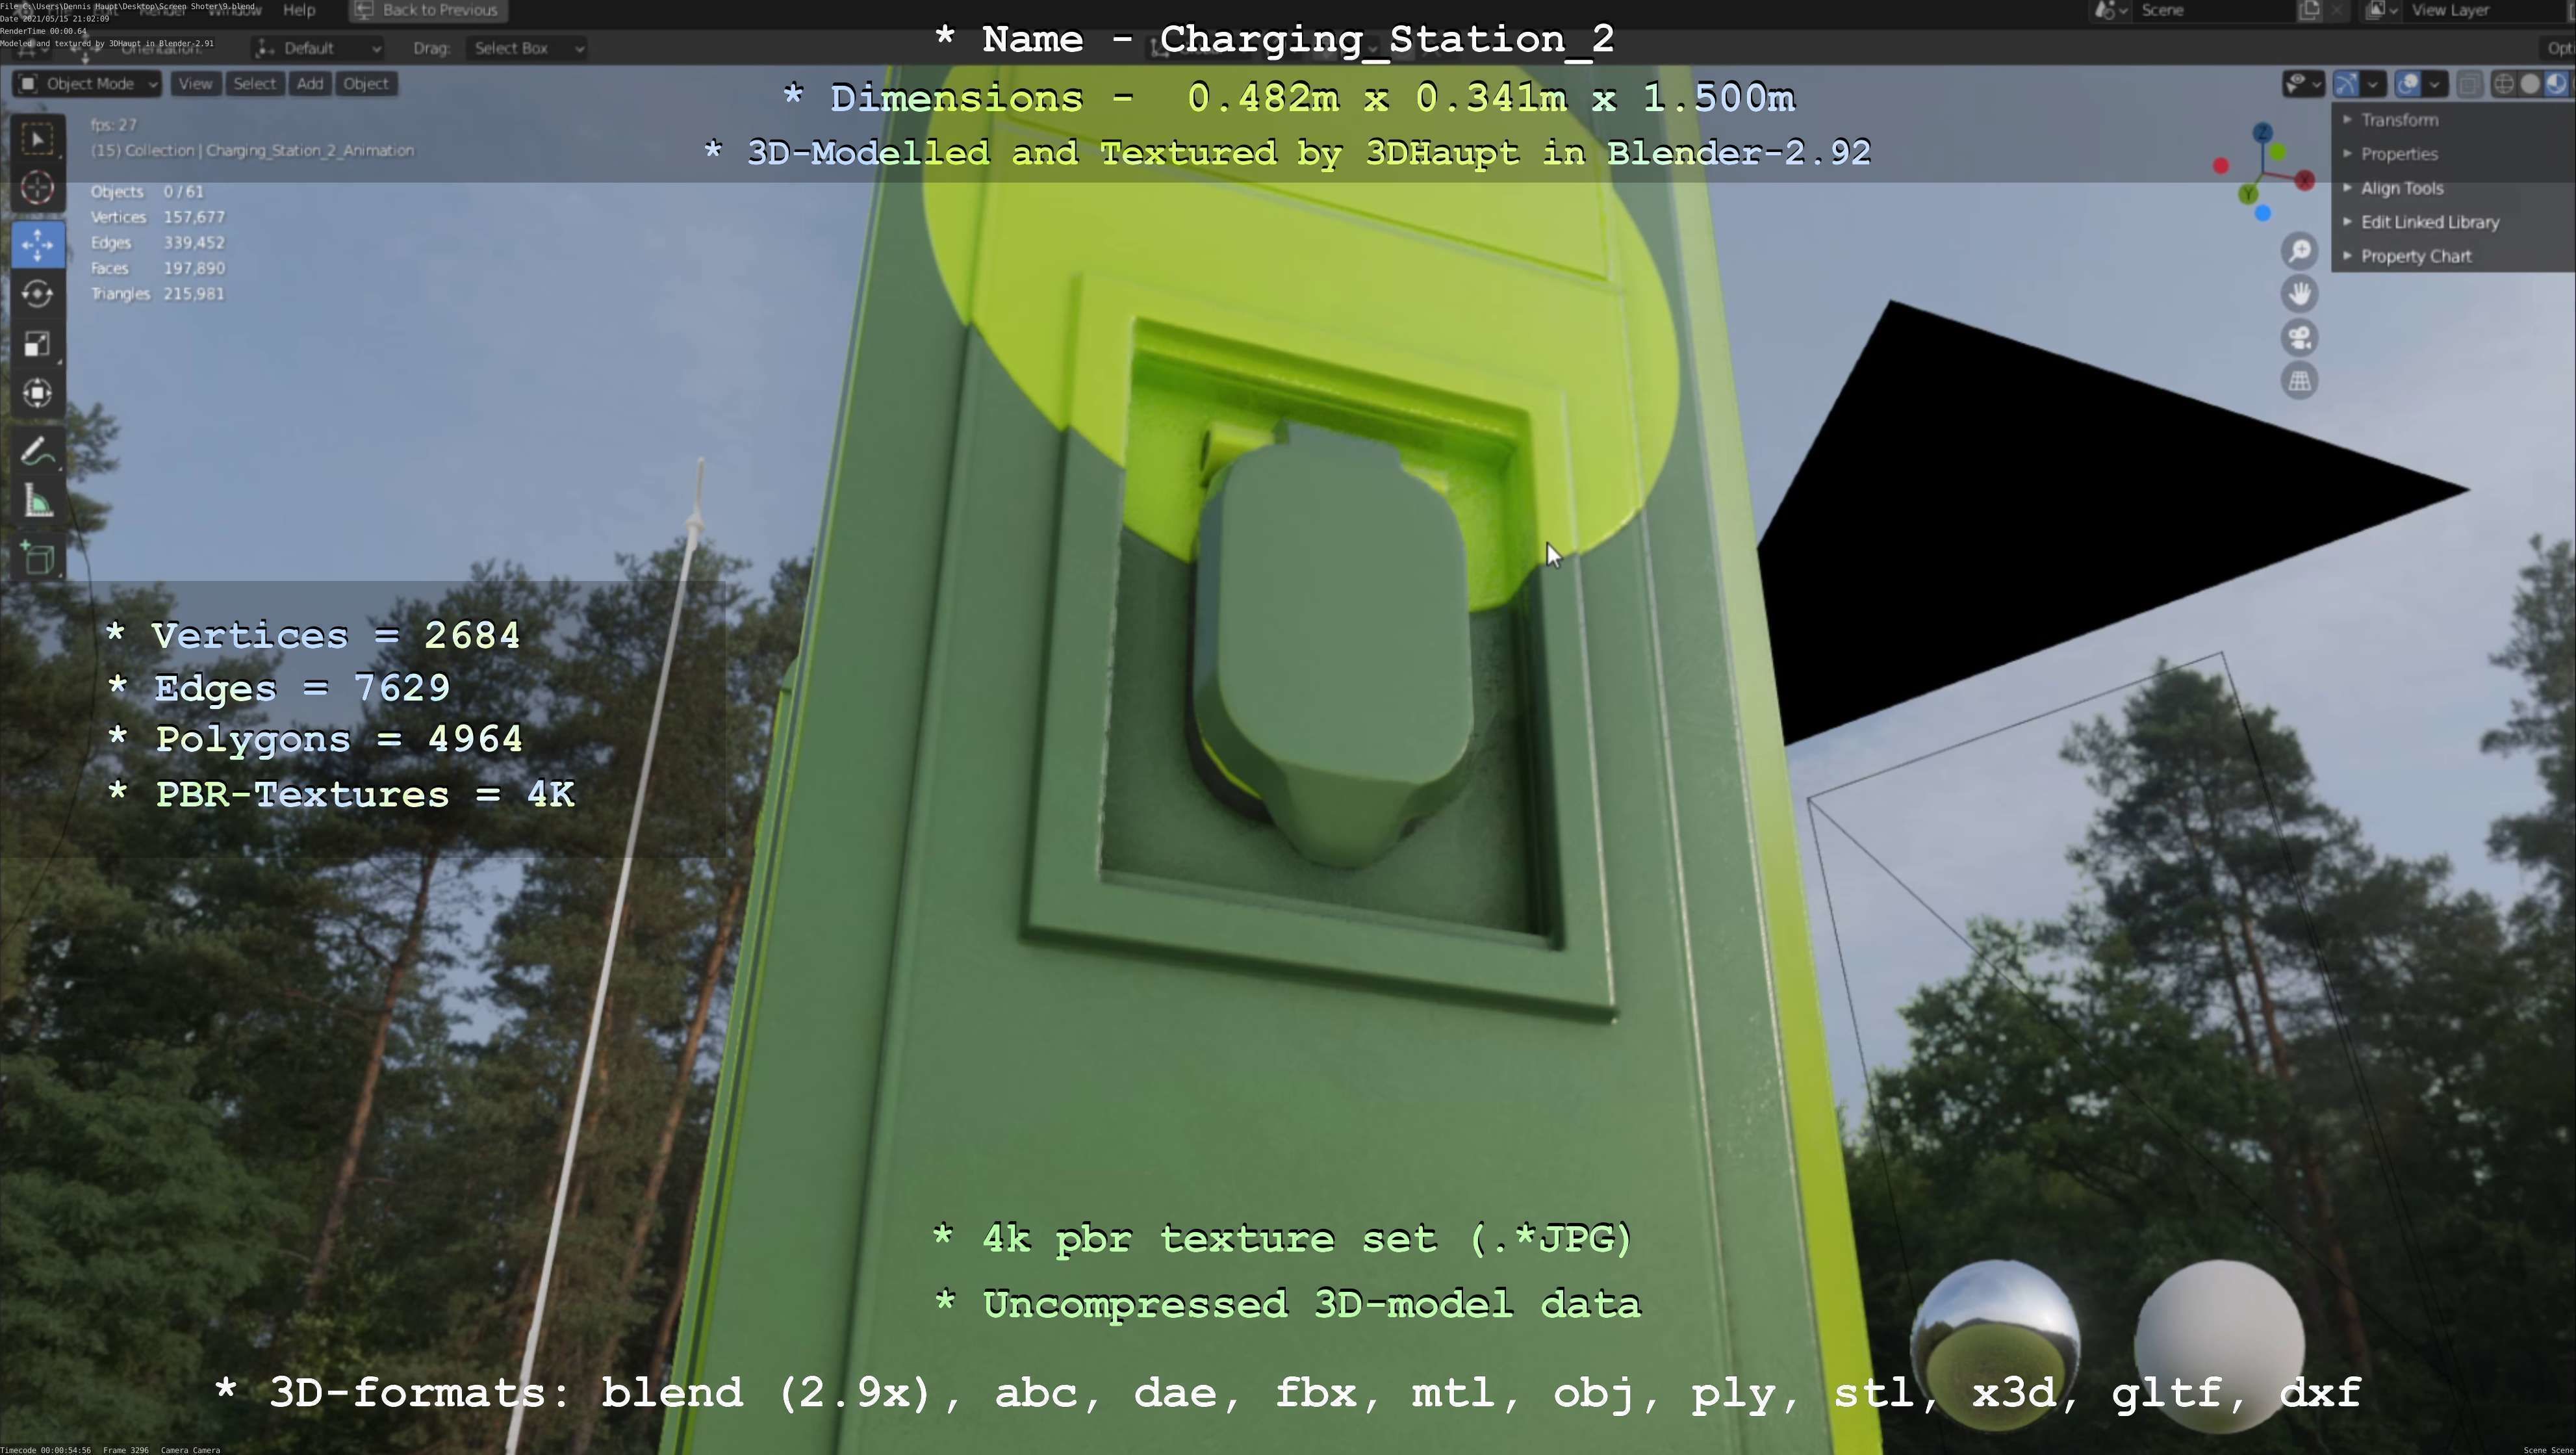Screen dimensions: 2576x1455
Task: Click the 'Triangles 215,981' statistic
Action: tap(158, 294)
